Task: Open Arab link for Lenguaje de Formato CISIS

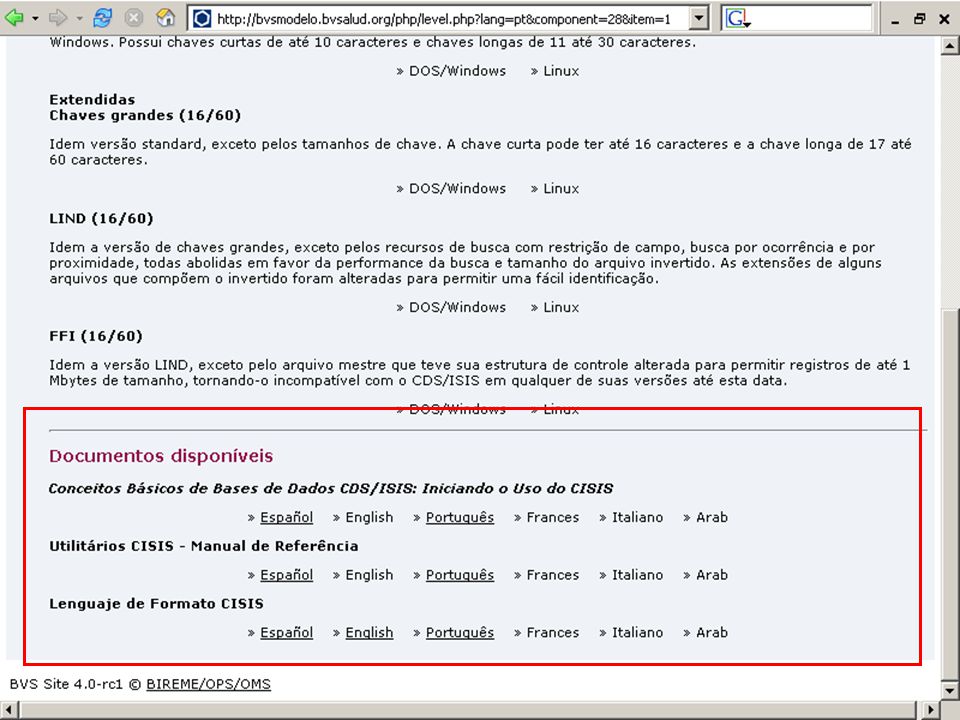Action: pos(711,633)
